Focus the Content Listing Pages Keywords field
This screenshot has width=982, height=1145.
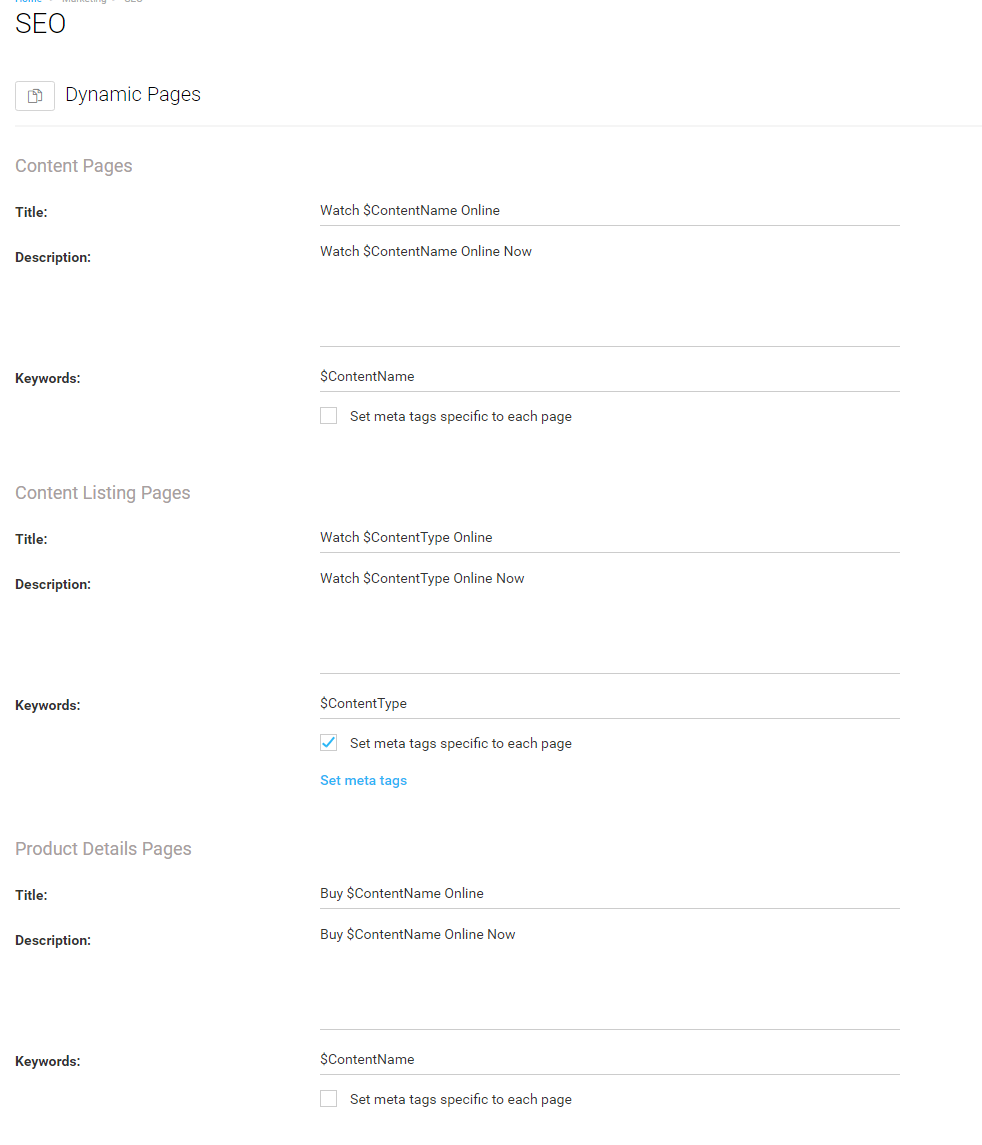click(x=610, y=704)
